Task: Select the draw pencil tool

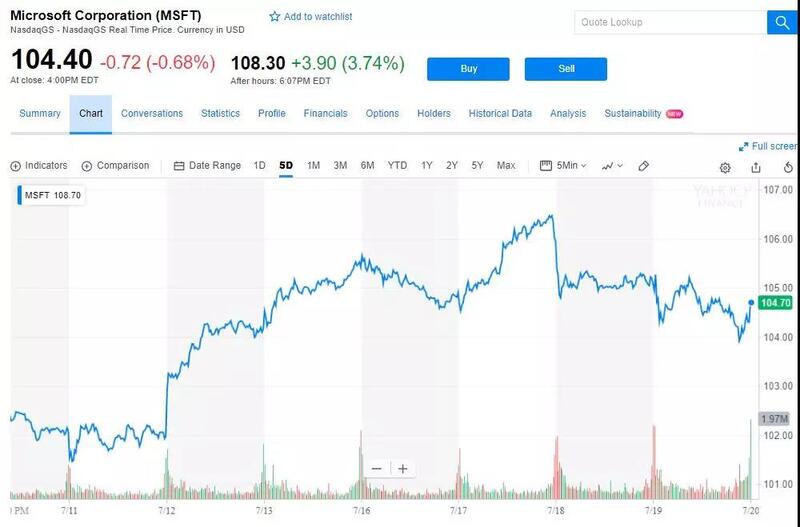Action: point(644,166)
